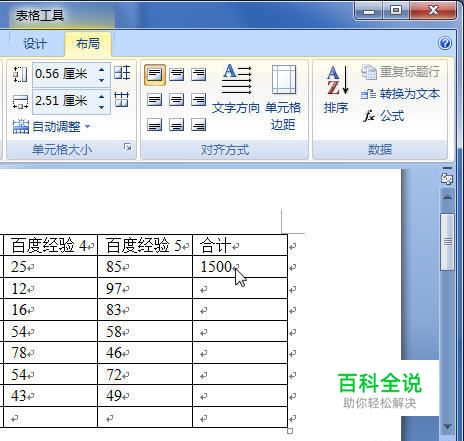Open the 单元格大小 dialog launcher
The width and height of the screenshot is (464, 441).
(x=127, y=147)
